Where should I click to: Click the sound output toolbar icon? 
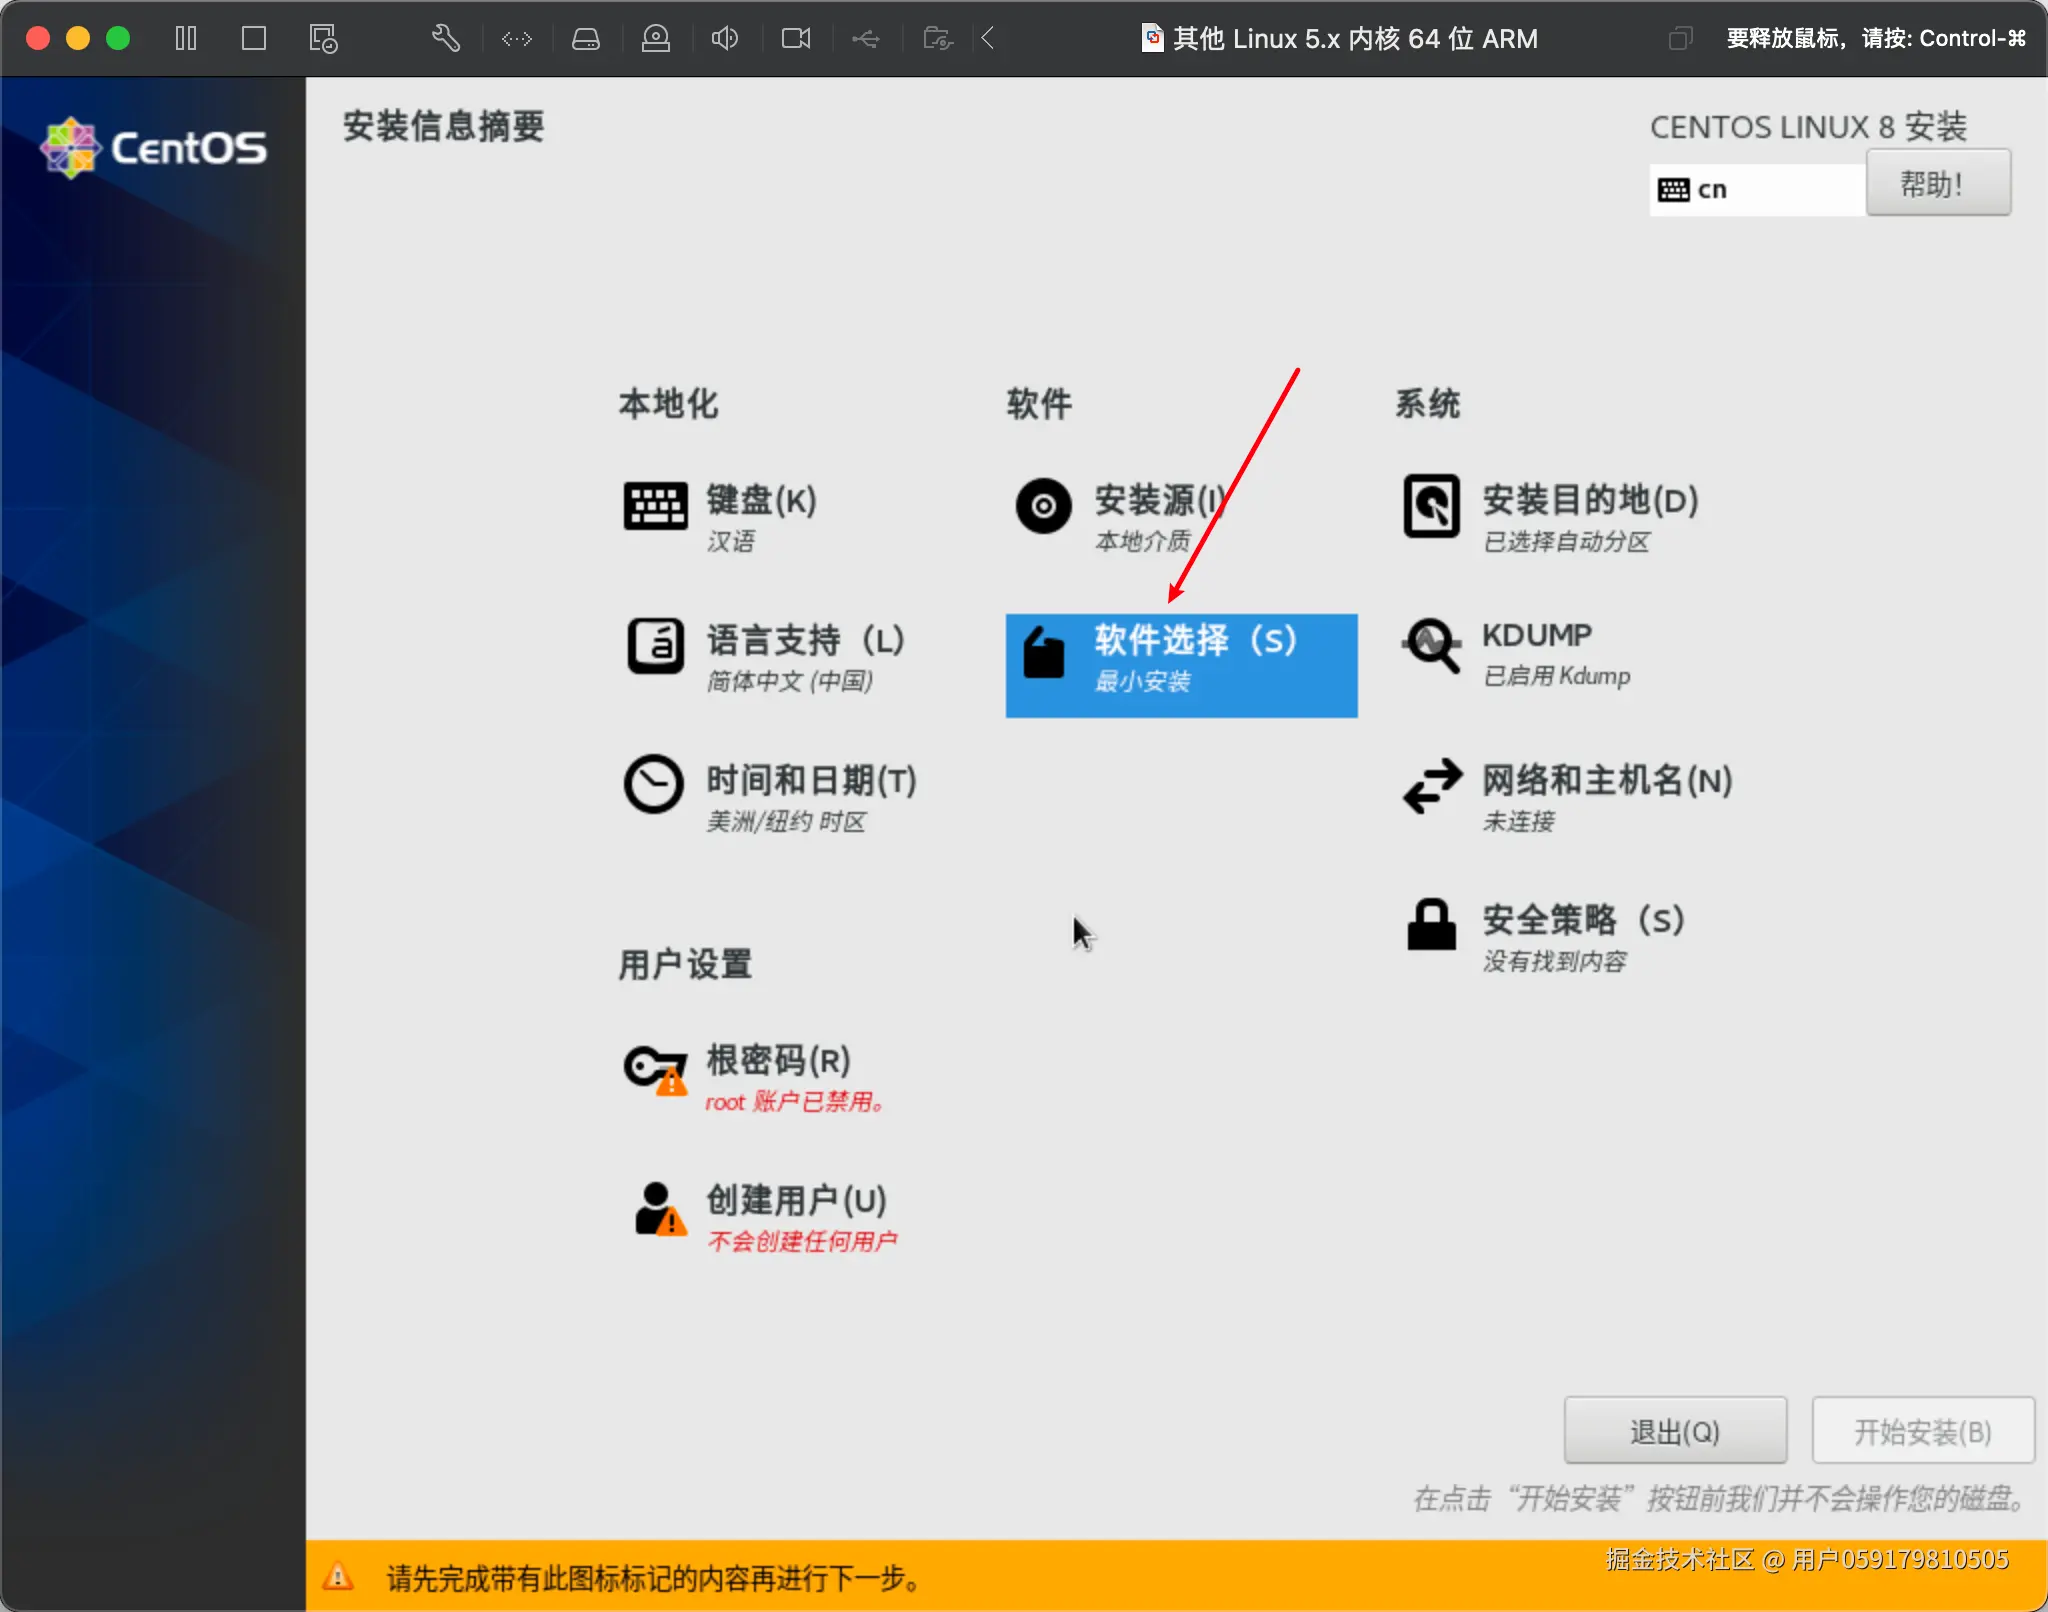click(x=724, y=38)
